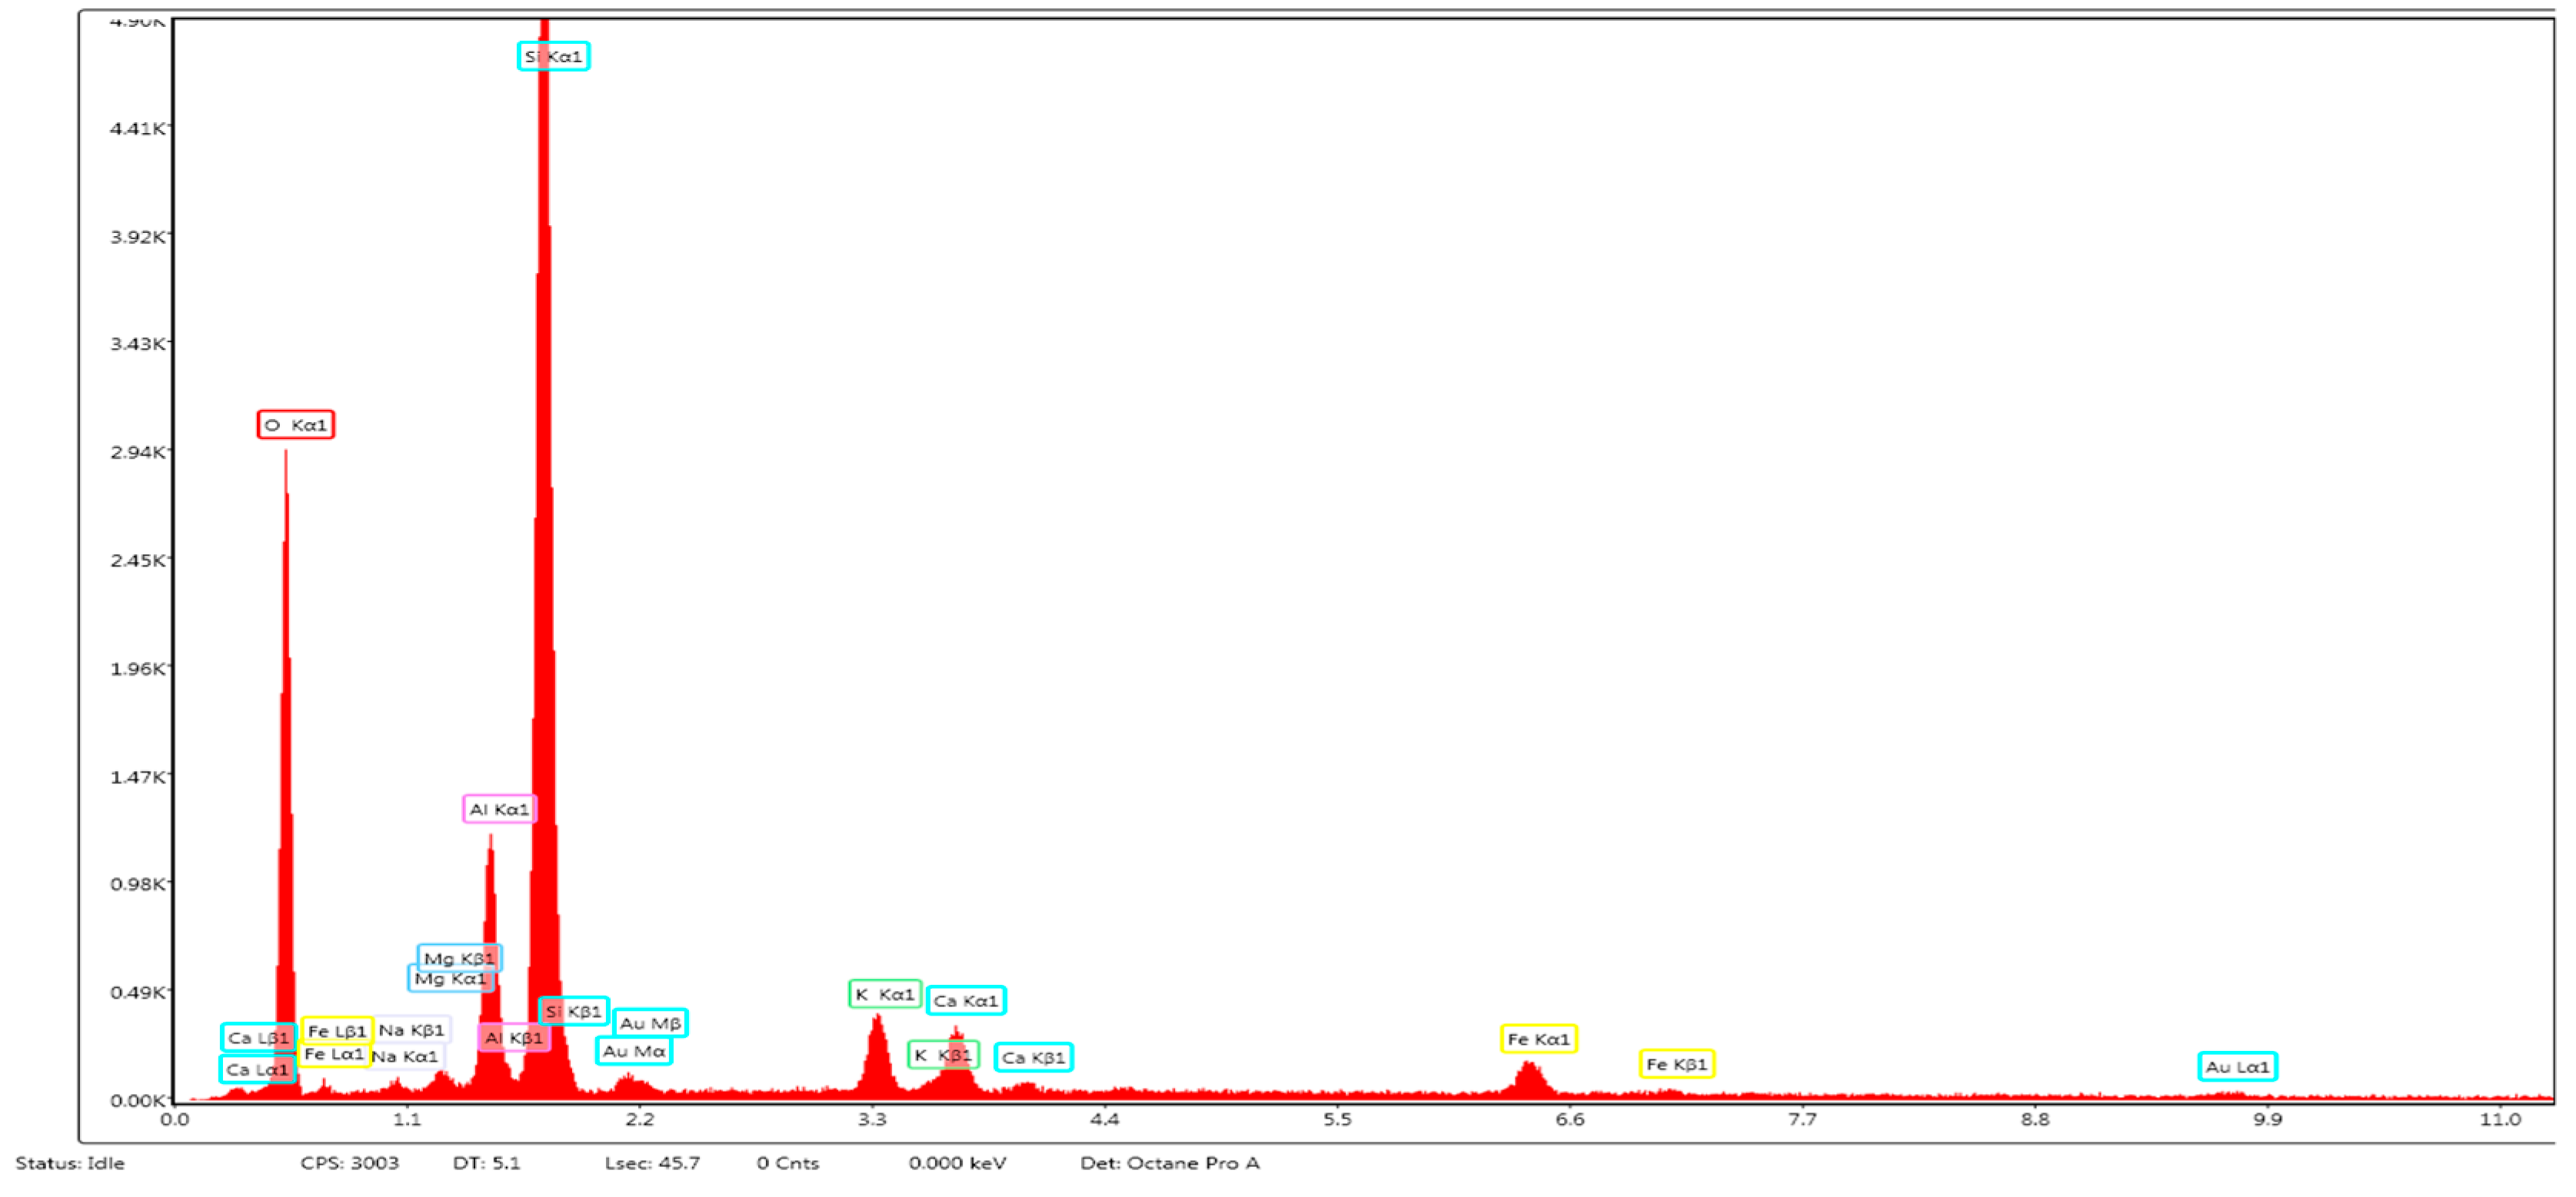This screenshot has height=1197, width=2576.
Task: Click the Si Kα1 peak label
Action: tap(553, 56)
